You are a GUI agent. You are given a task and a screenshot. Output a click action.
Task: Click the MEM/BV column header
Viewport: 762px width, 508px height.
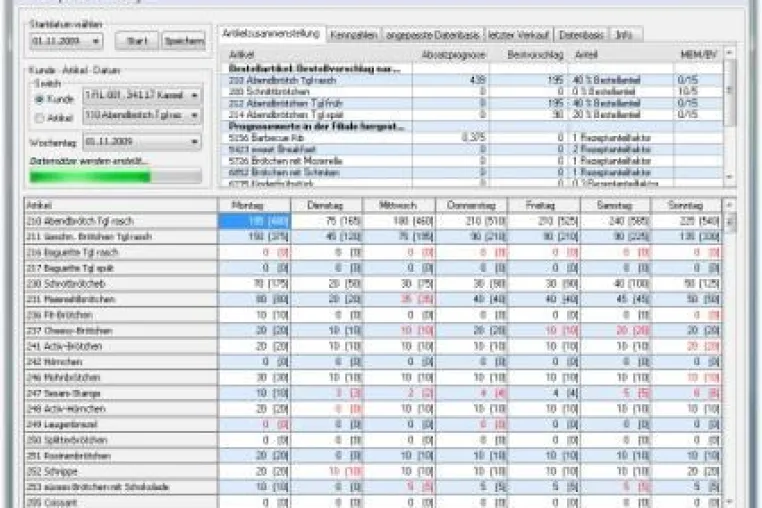click(698, 55)
